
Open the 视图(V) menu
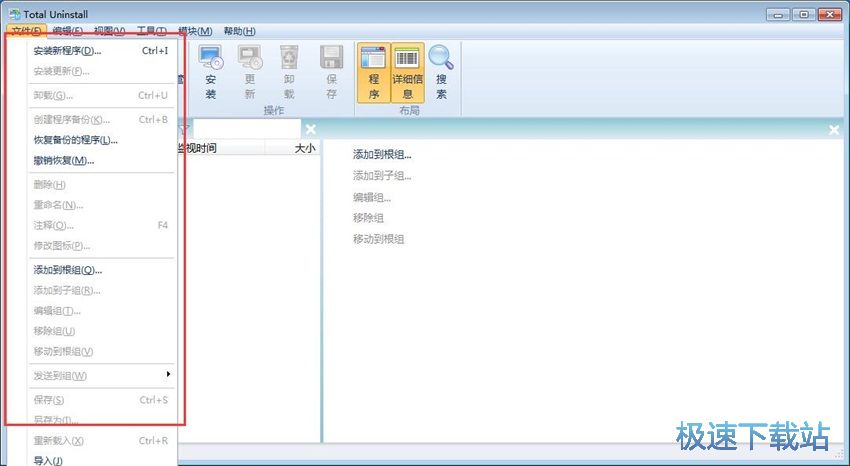[x=109, y=31]
